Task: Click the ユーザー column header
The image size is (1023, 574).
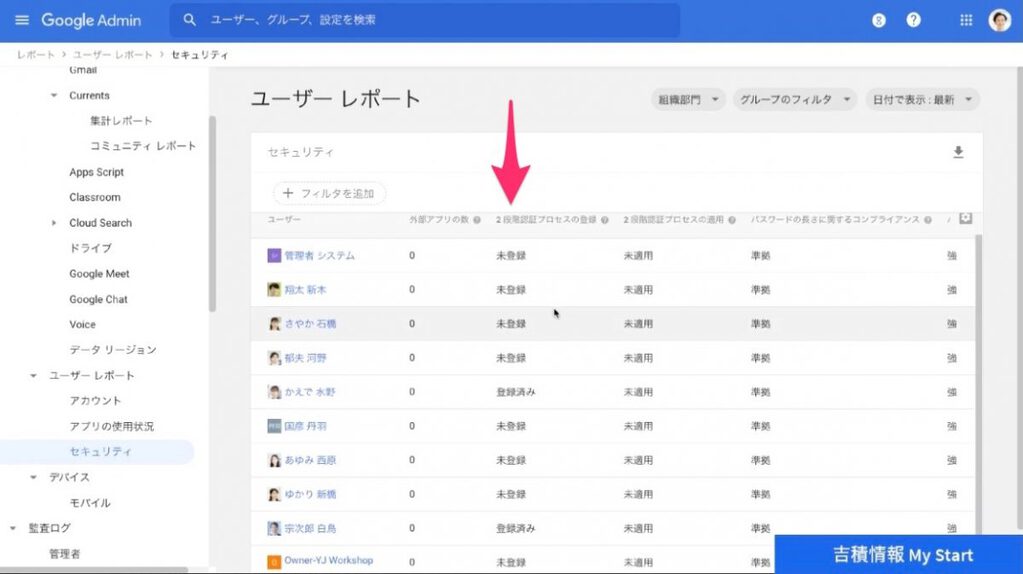Action: click(284, 220)
